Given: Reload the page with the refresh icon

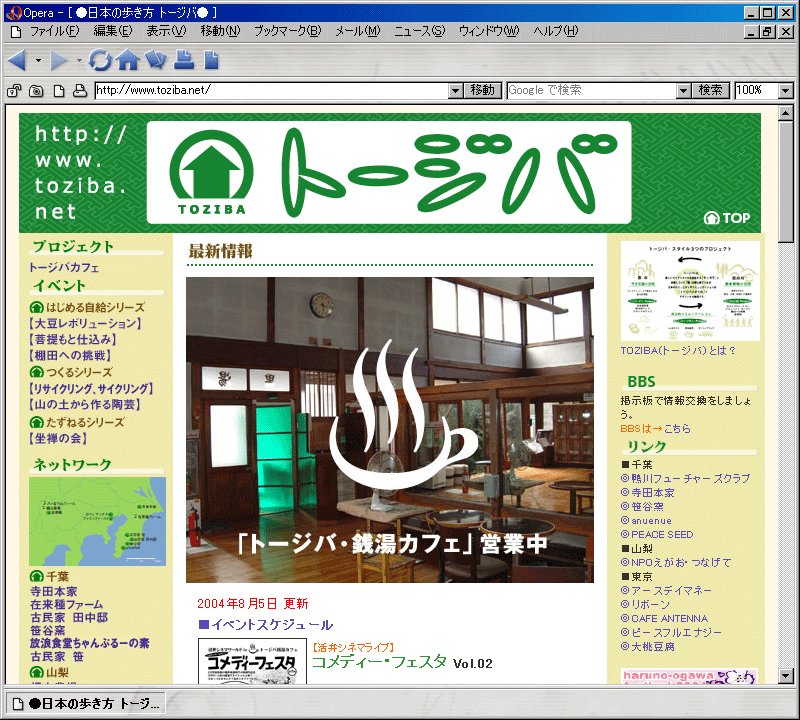Looking at the screenshot, I should [100, 60].
